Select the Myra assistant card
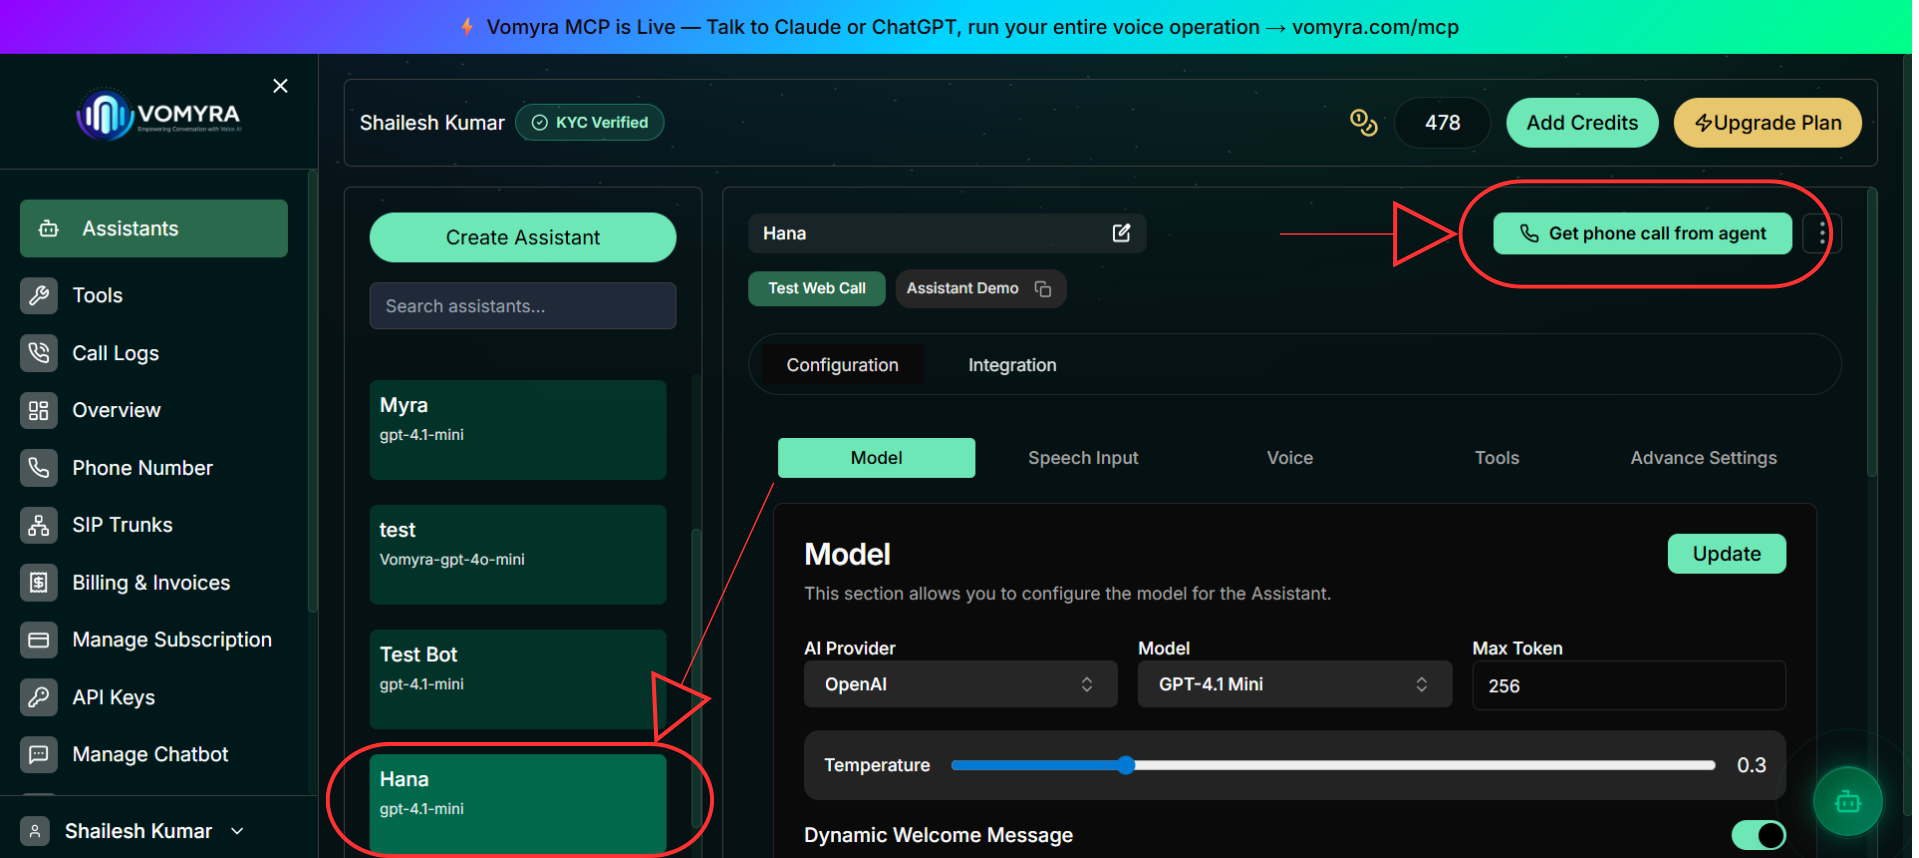This screenshot has width=1919, height=858. click(518, 430)
